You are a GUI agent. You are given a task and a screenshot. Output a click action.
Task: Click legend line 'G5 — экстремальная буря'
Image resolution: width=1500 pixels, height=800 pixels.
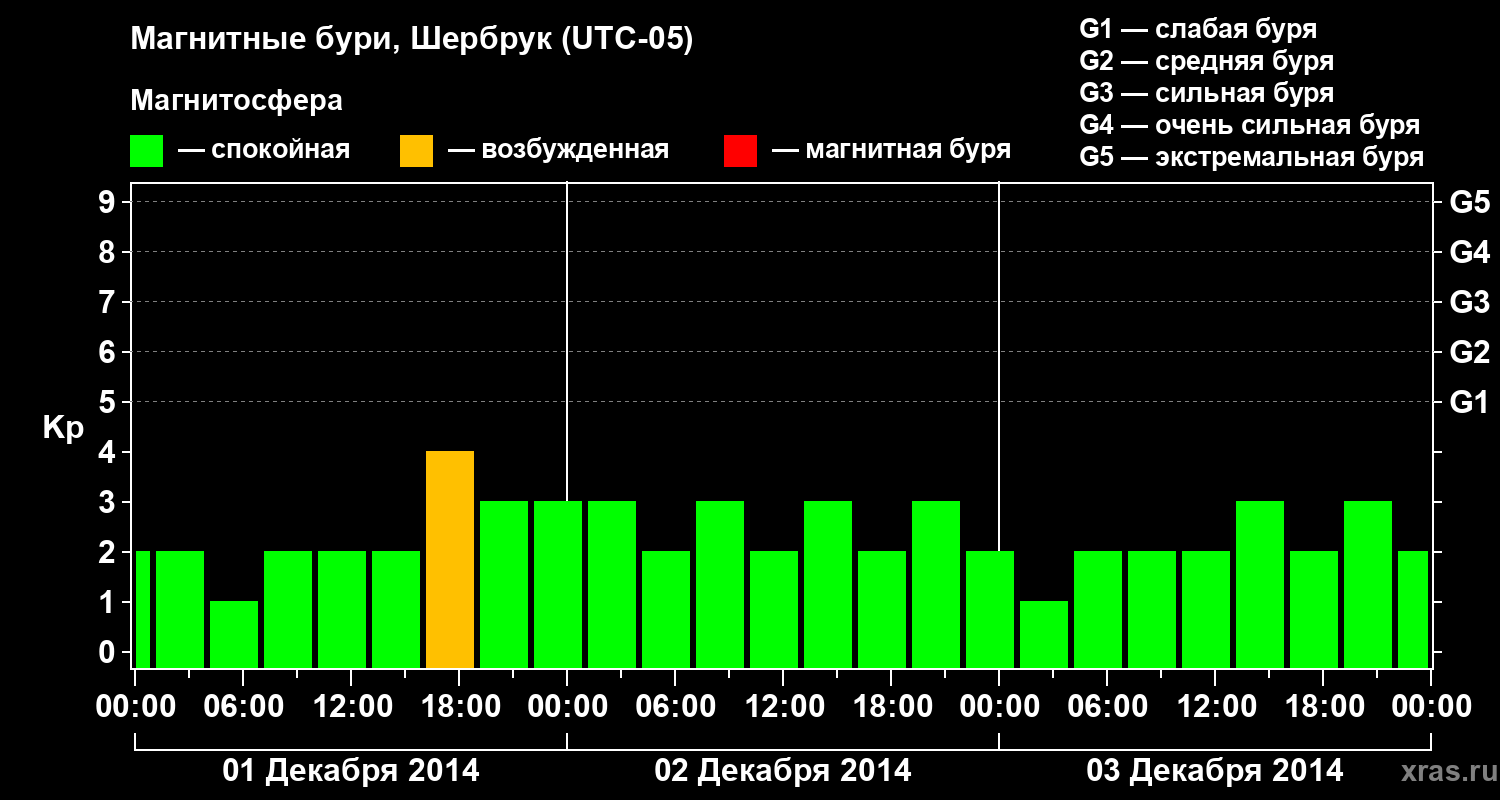click(1251, 157)
